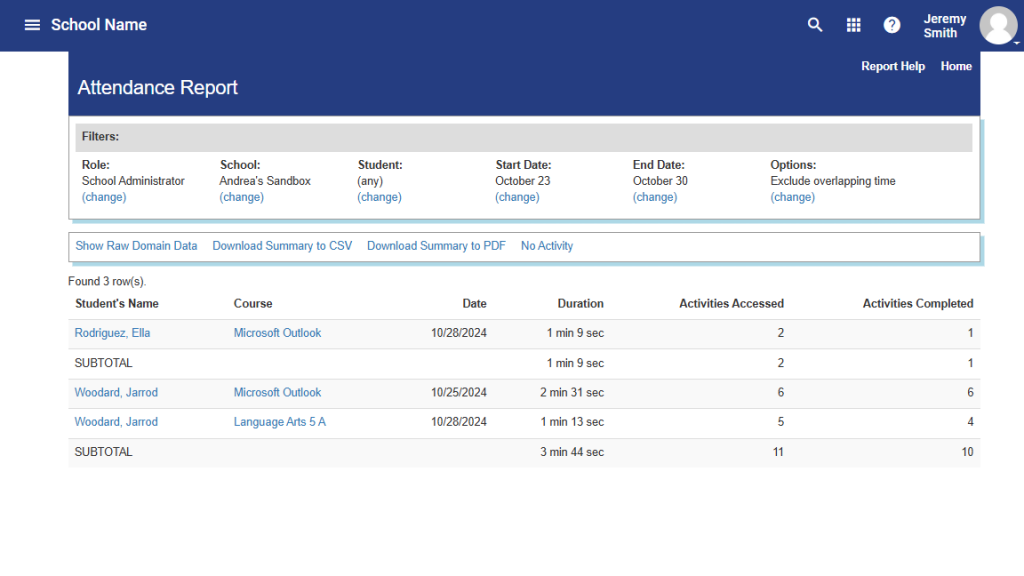Screen dimensions: 1024x576
Task: Open the apps grid launcher
Action: coord(853,25)
